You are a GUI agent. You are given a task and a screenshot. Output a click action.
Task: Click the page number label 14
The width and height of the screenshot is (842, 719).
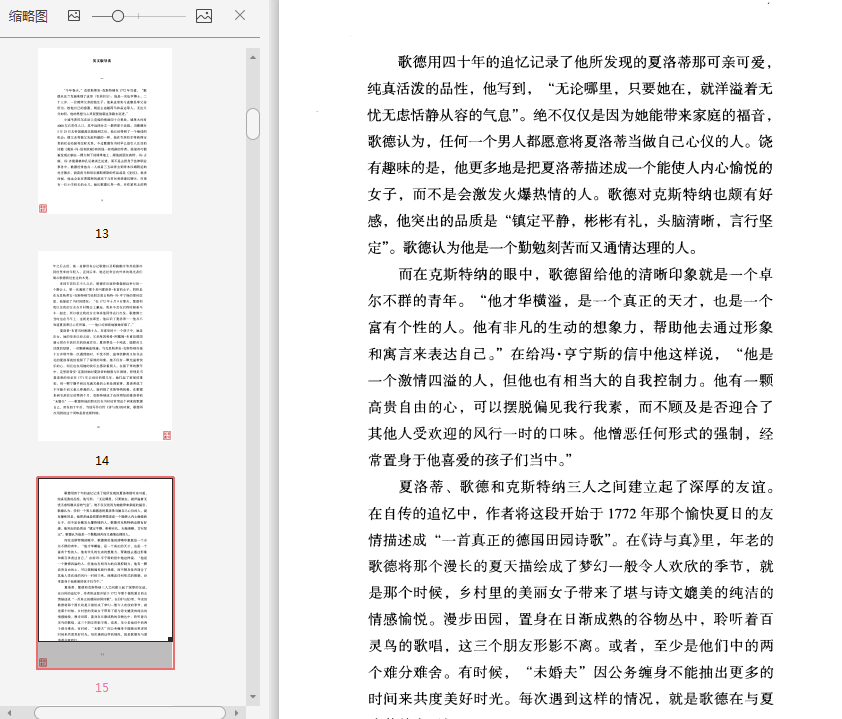coord(102,461)
